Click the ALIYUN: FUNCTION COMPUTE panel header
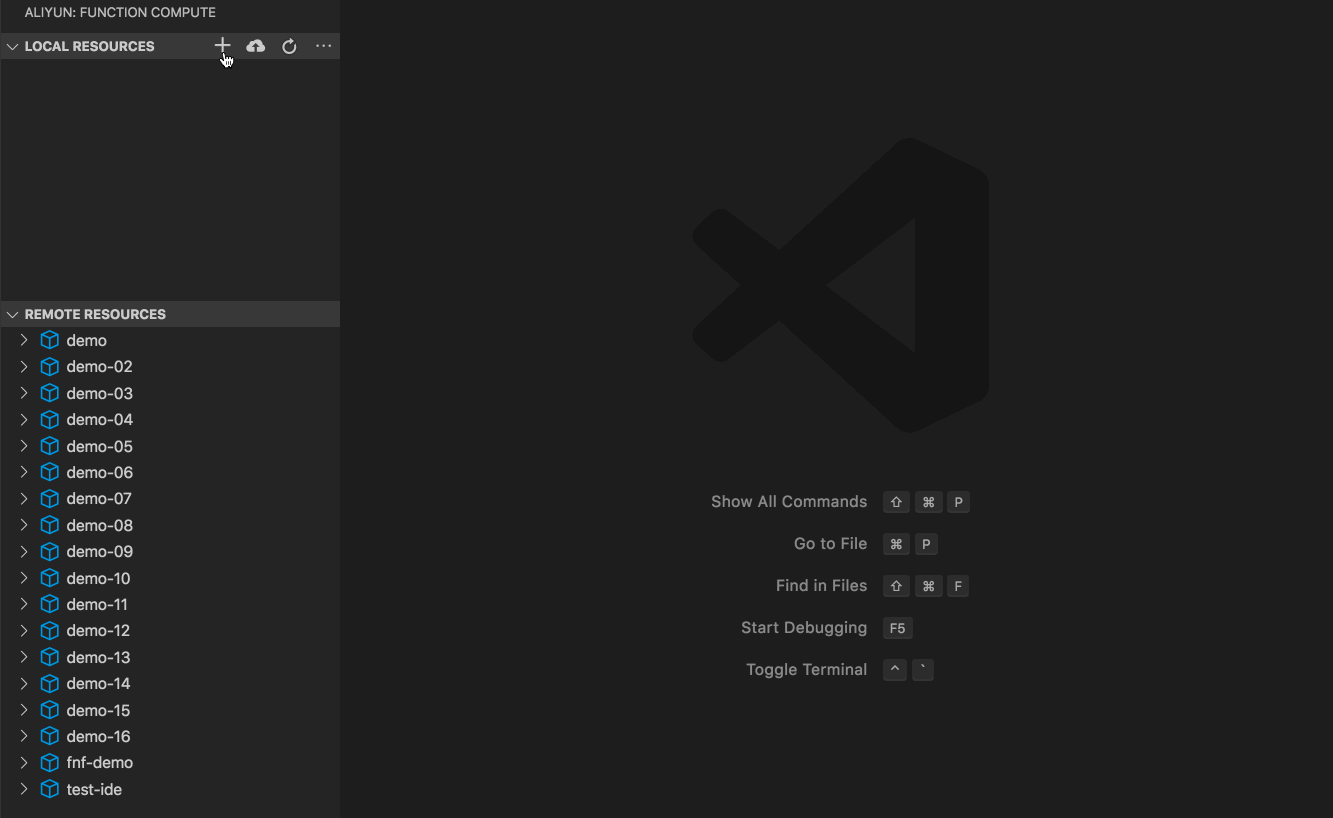 [x=120, y=12]
